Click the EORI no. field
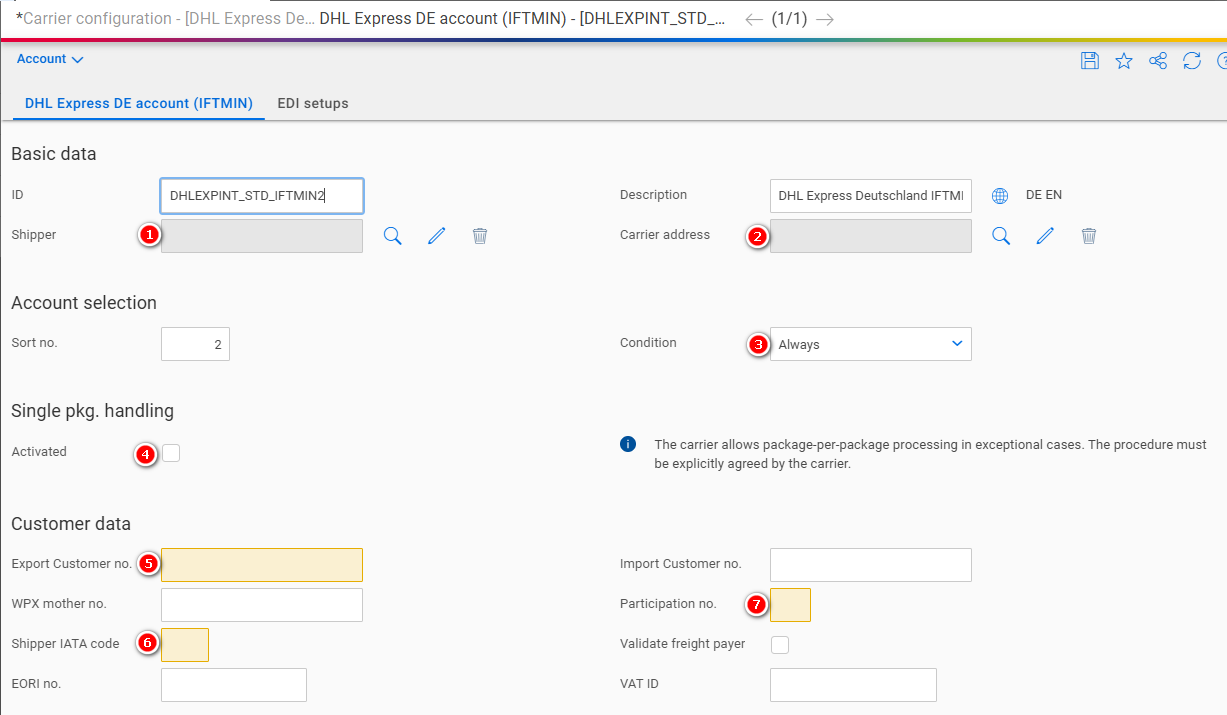This screenshot has width=1227, height=715. pos(234,685)
